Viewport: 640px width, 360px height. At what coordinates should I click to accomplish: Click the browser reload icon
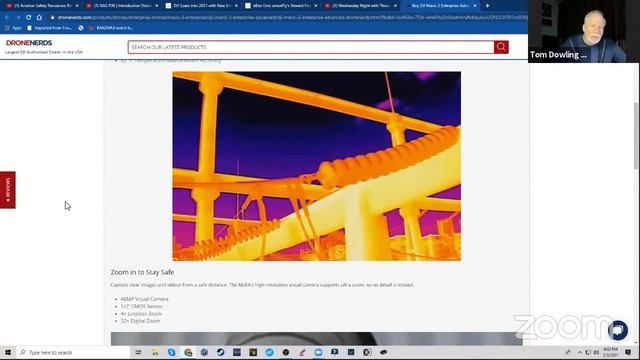pyautogui.click(x=28, y=17)
